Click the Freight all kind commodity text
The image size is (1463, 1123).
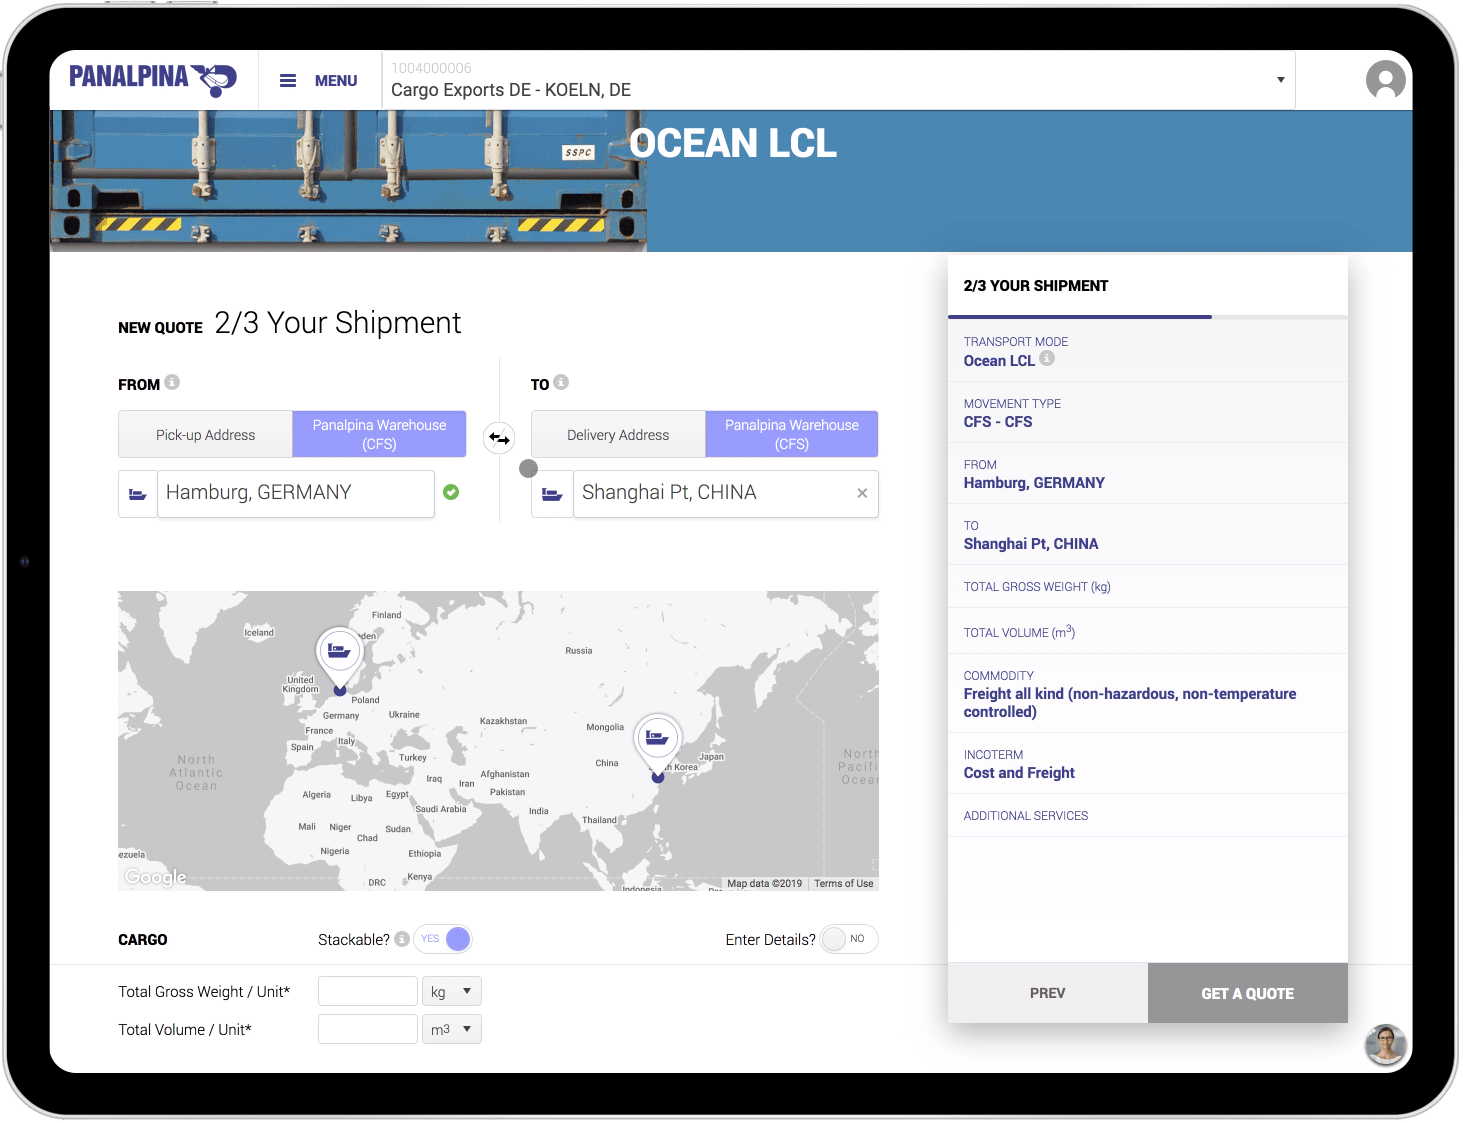click(1130, 703)
